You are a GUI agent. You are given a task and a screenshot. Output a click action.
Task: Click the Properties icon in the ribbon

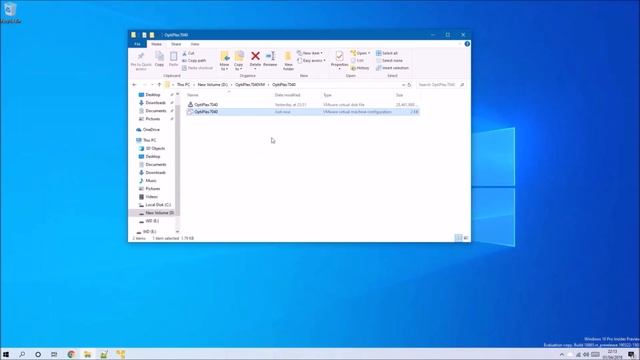pos(339,59)
